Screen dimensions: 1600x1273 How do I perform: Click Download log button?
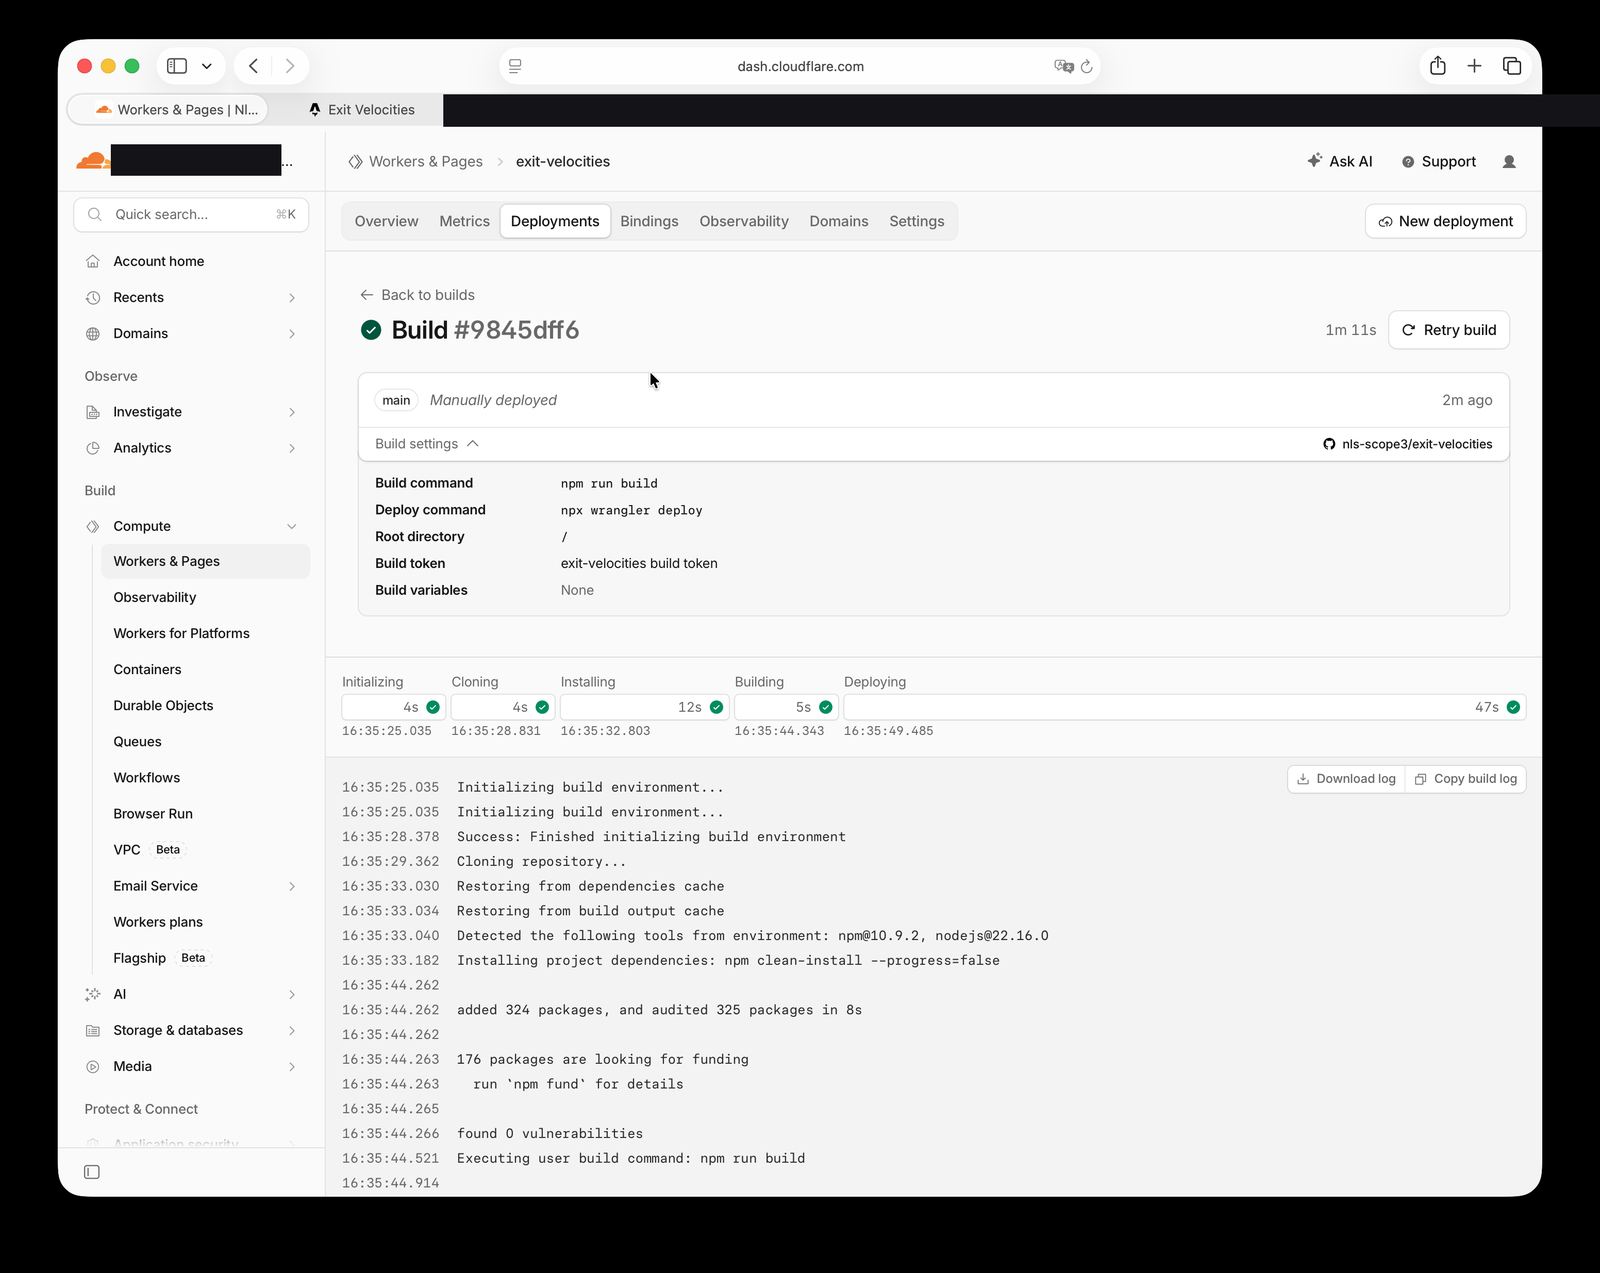(1347, 779)
